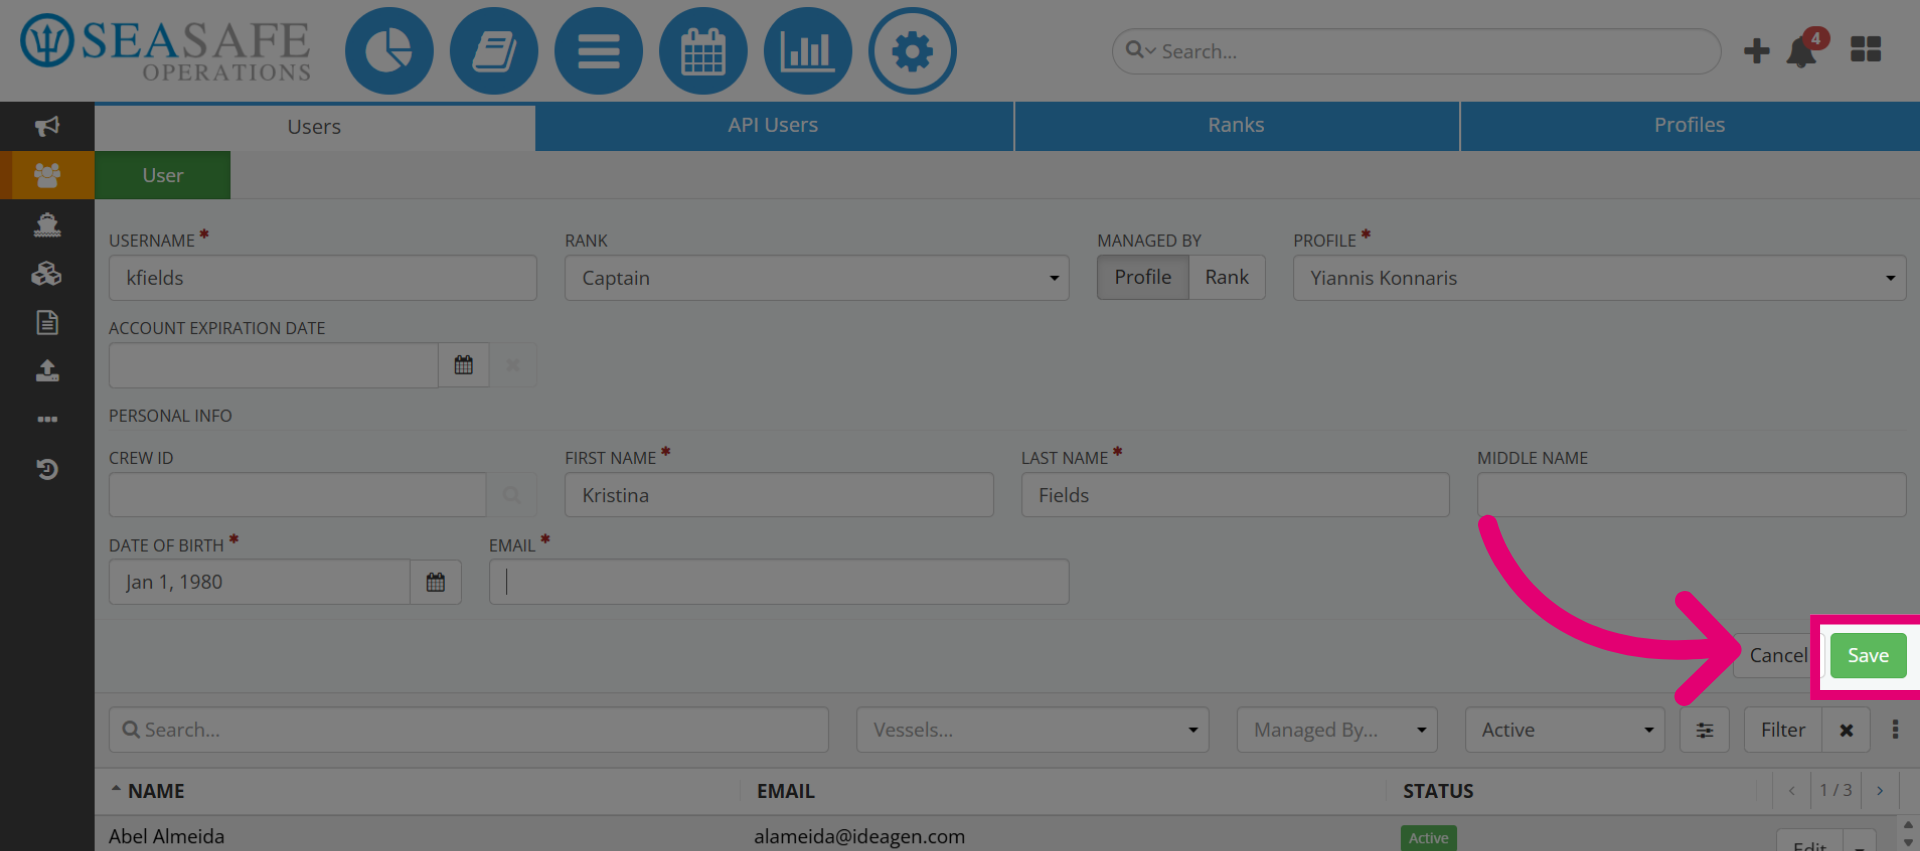Open notifications bell with 4 badge

point(1805,49)
